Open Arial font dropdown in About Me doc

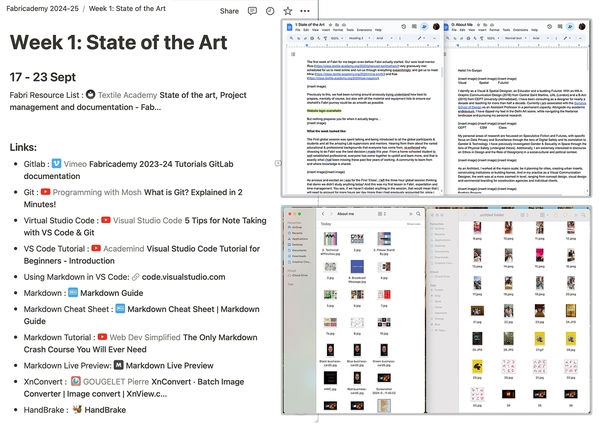[x=540, y=38]
